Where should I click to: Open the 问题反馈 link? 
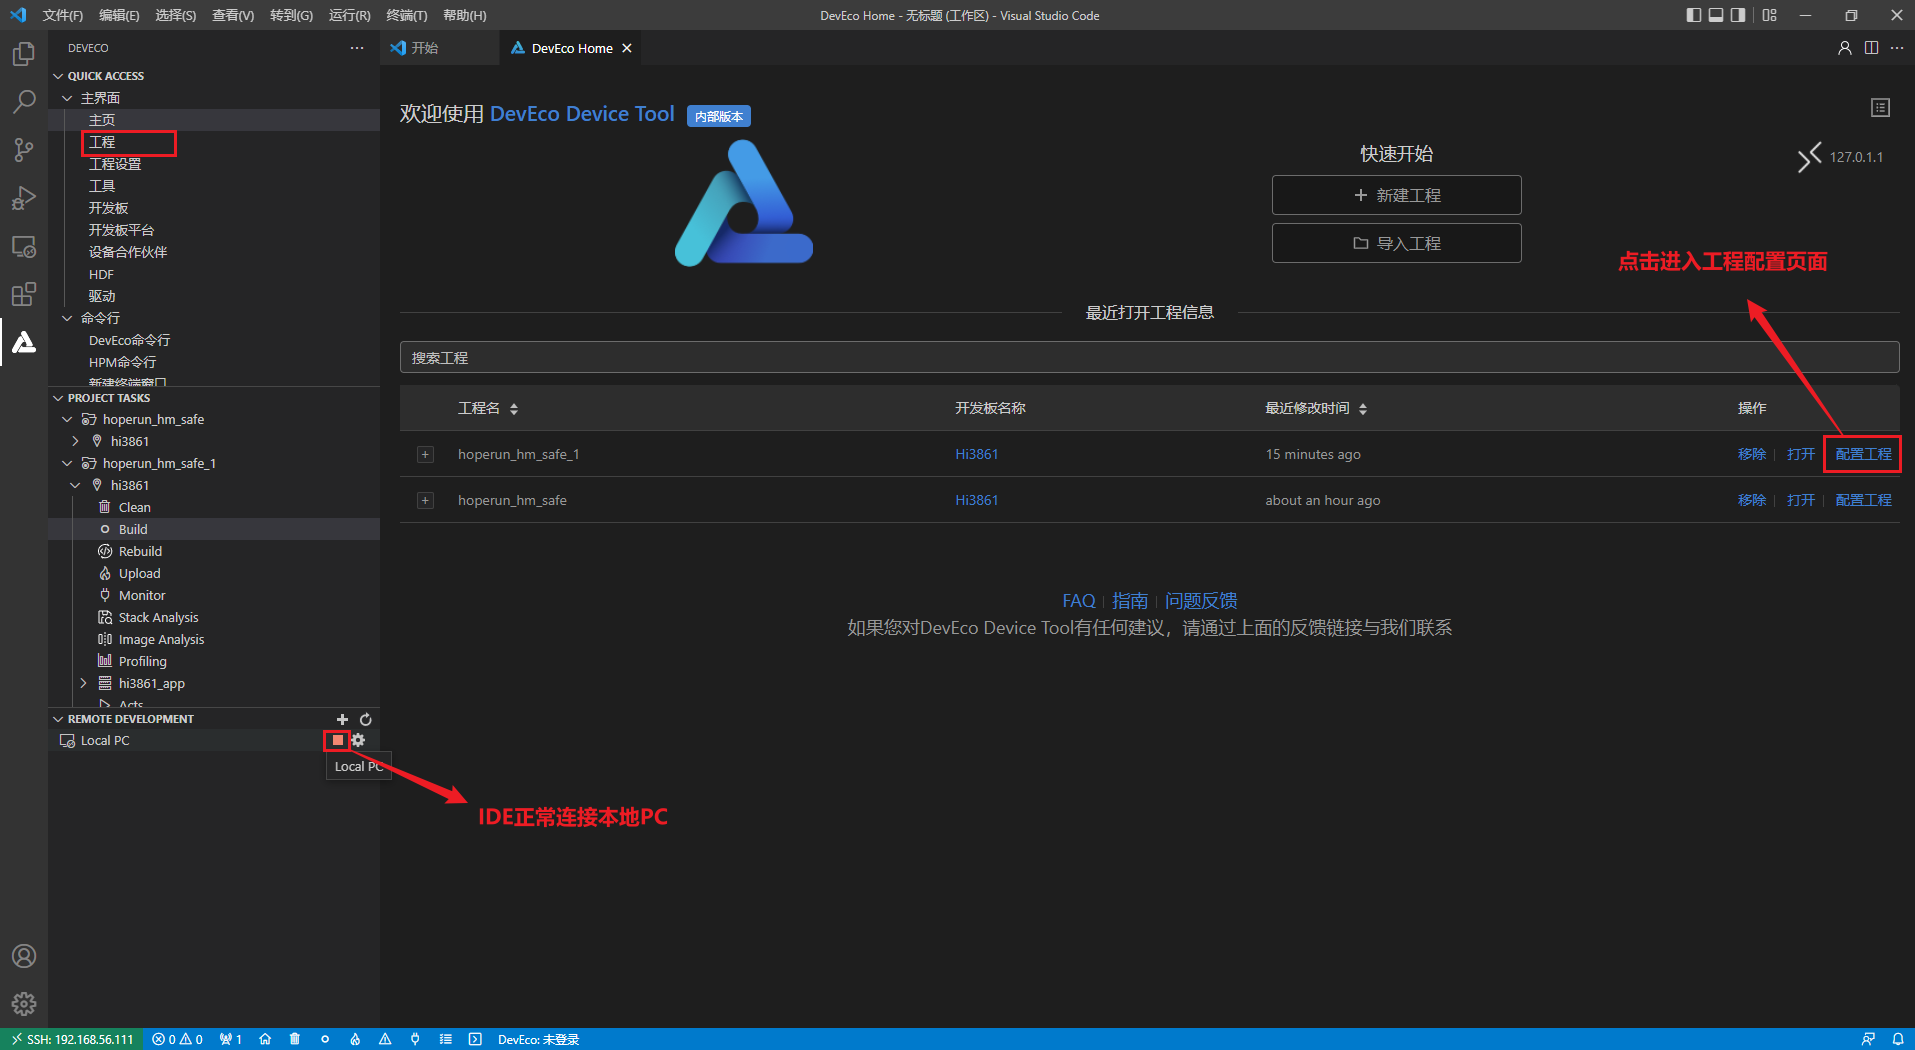1201,600
